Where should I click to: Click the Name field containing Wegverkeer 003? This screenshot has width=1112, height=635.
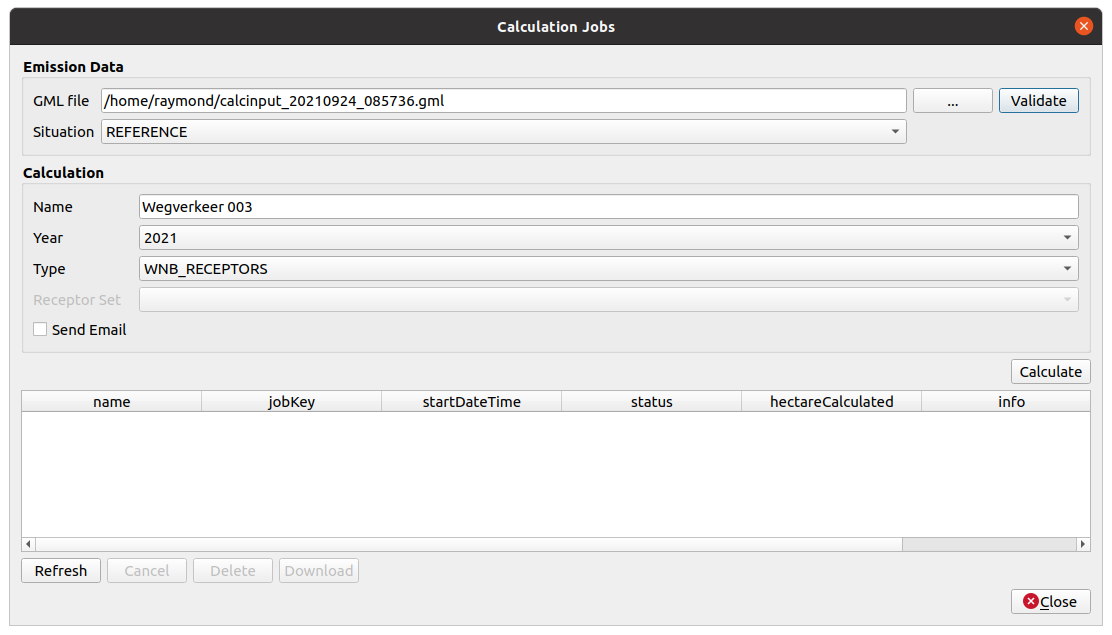click(x=608, y=207)
